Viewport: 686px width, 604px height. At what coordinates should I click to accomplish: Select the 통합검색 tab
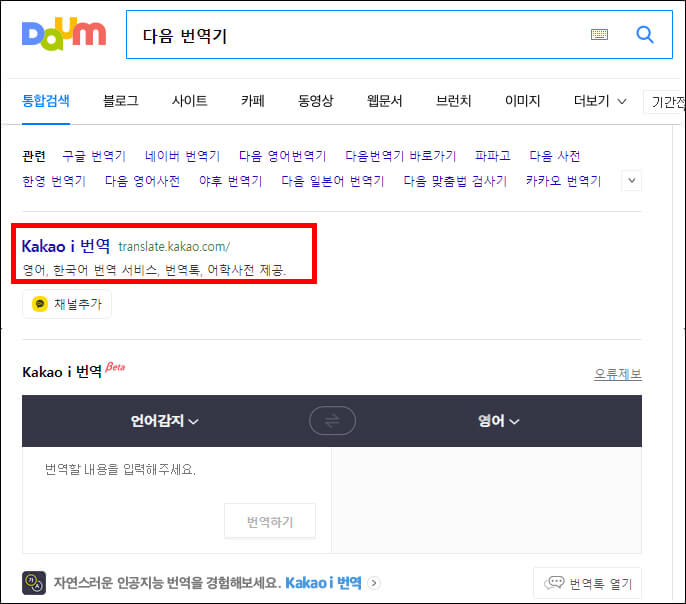pos(46,101)
